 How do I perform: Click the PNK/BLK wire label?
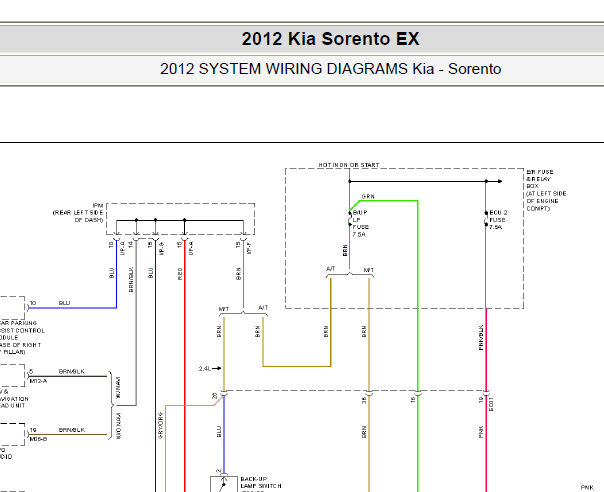tap(481, 338)
